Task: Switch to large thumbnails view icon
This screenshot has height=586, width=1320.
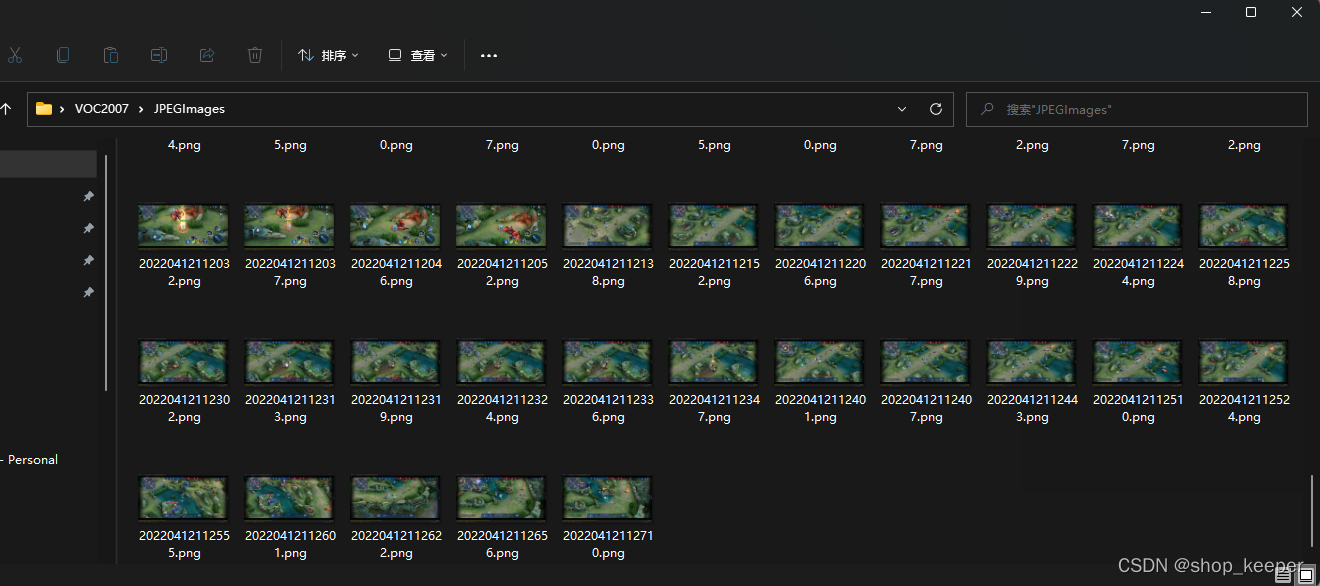Action: (x=1305, y=575)
